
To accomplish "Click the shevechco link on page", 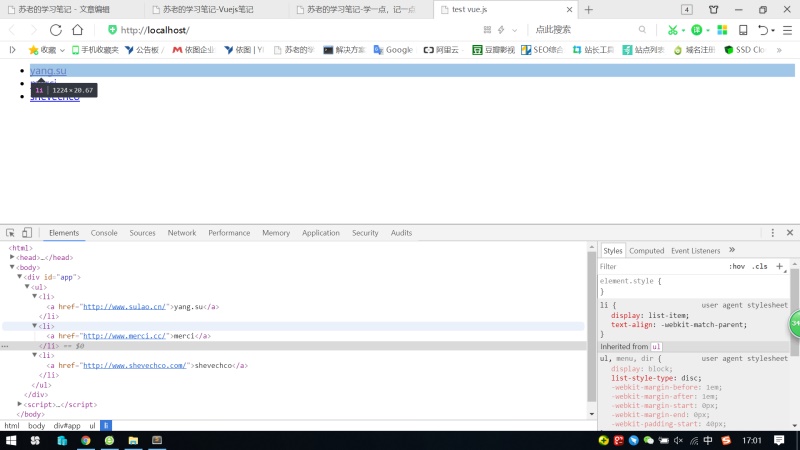I will (x=55, y=98).
